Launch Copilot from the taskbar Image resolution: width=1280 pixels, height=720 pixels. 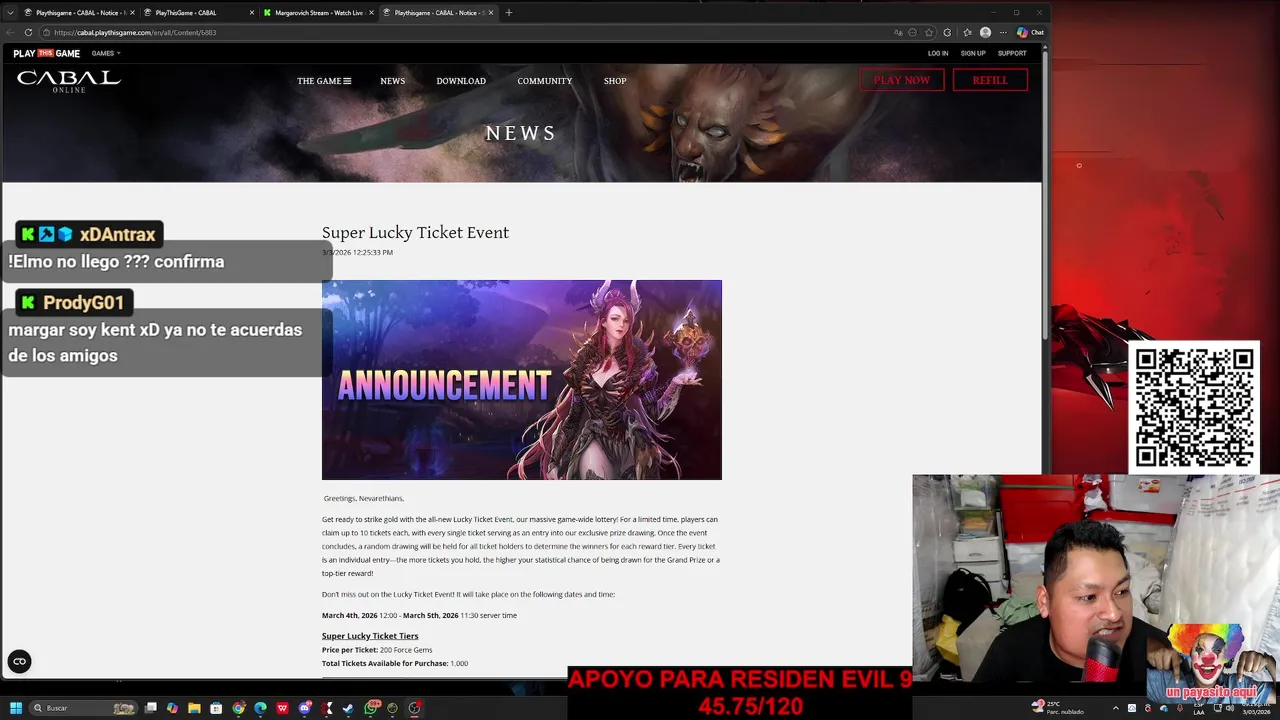point(172,708)
